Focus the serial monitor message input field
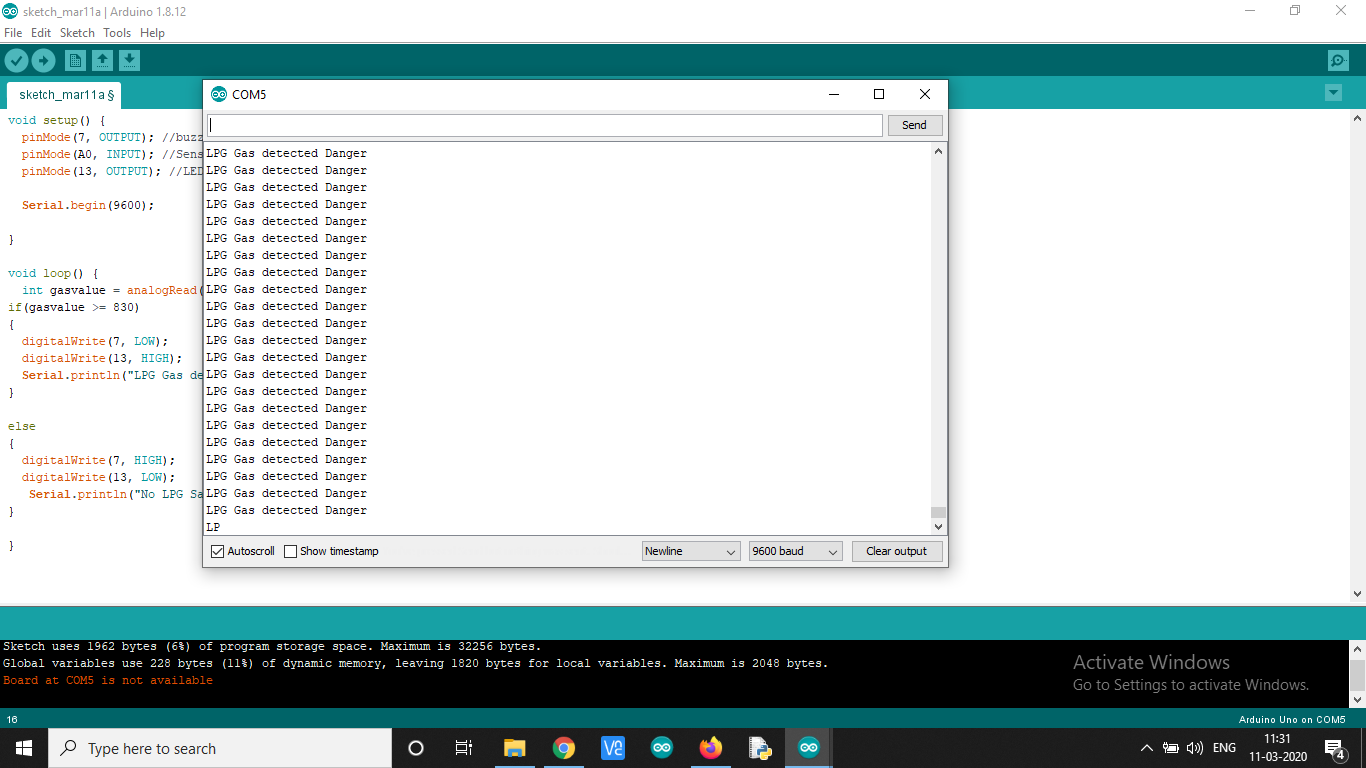This screenshot has width=1366, height=768. tap(545, 125)
